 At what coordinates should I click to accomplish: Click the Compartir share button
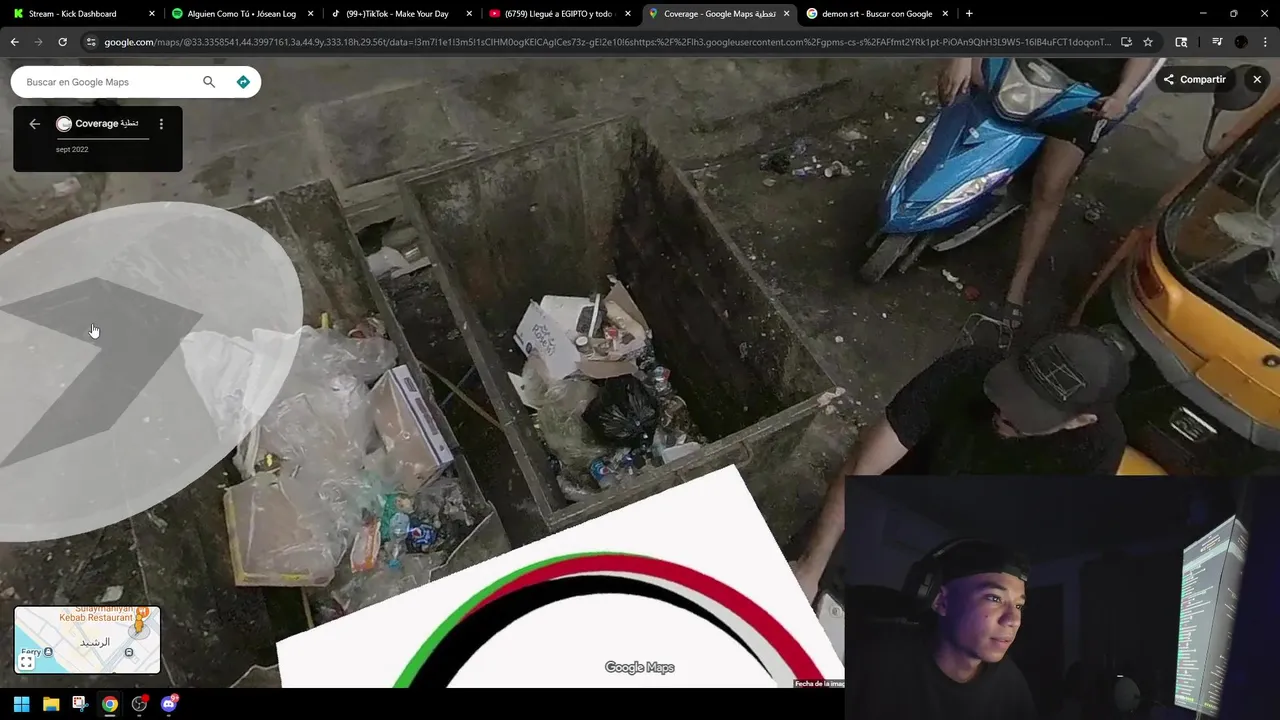pyautogui.click(x=1195, y=79)
